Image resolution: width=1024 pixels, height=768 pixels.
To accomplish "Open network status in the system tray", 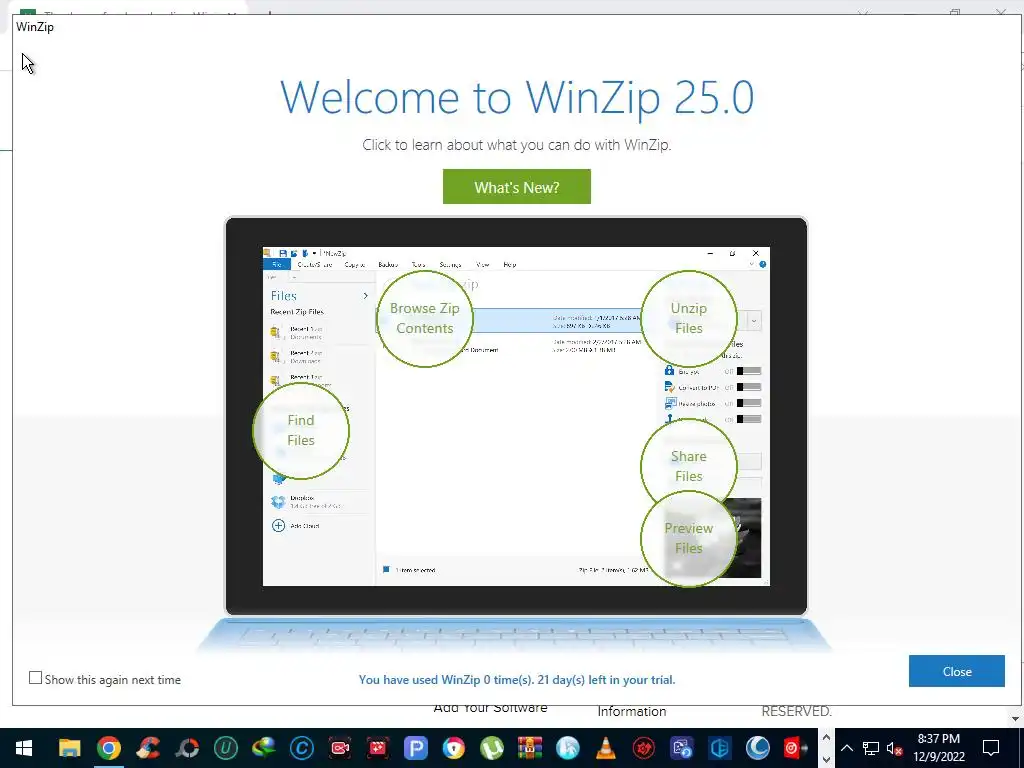I will [x=871, y=748].
